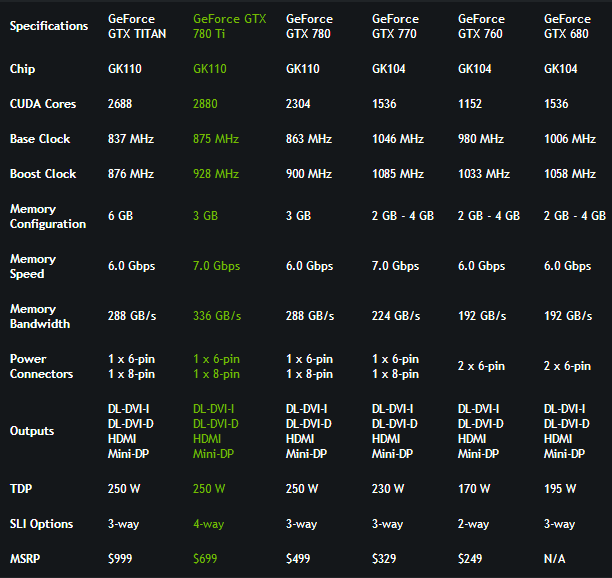Click the GK104 chip under GTX 770

[x=389, y=69]
